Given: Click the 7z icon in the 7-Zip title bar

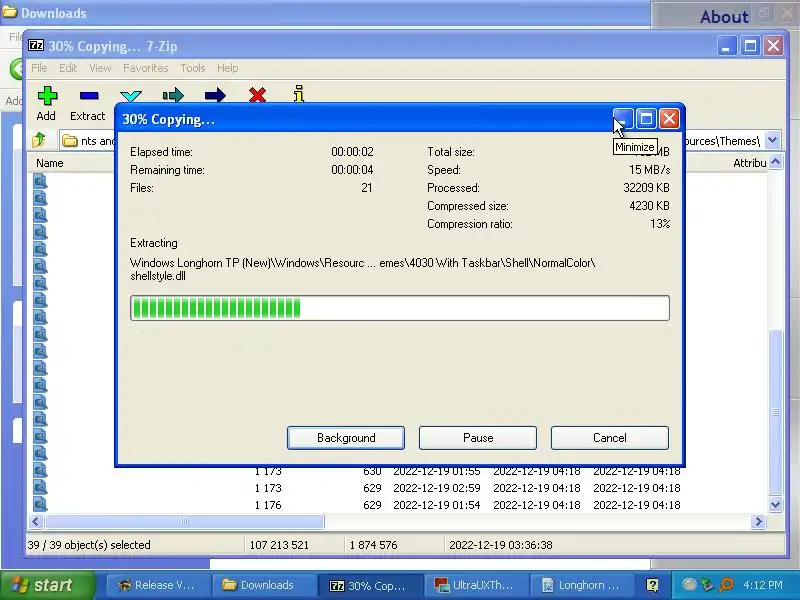Looking at the screenshot, I should [36, 45].
